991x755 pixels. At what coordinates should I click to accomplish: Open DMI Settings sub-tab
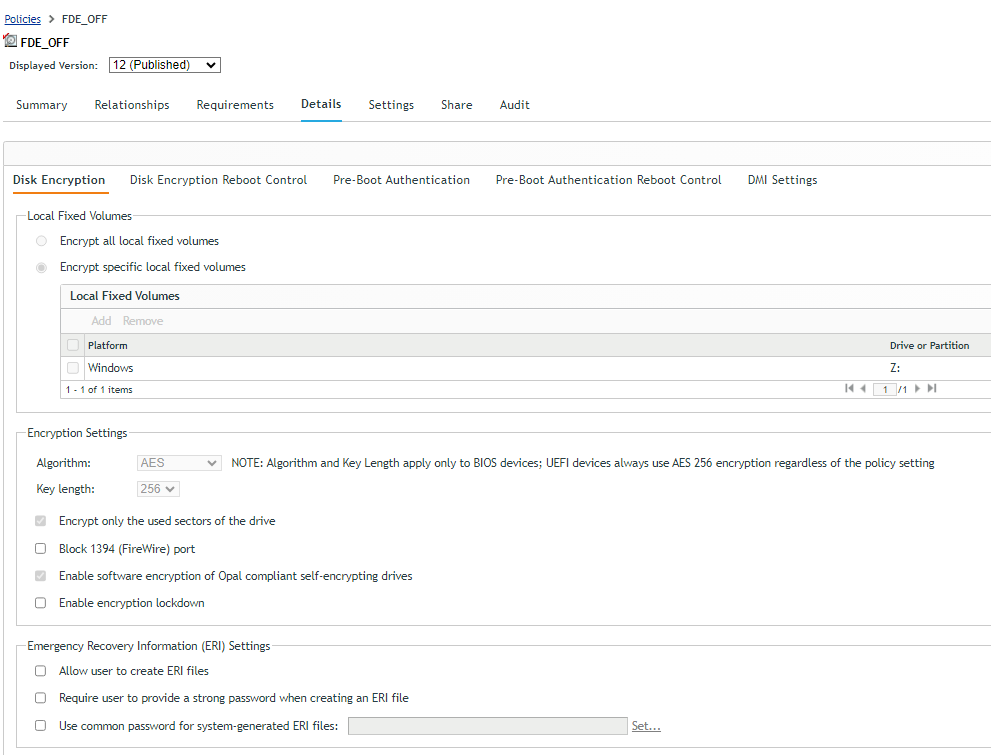[782, 180]
